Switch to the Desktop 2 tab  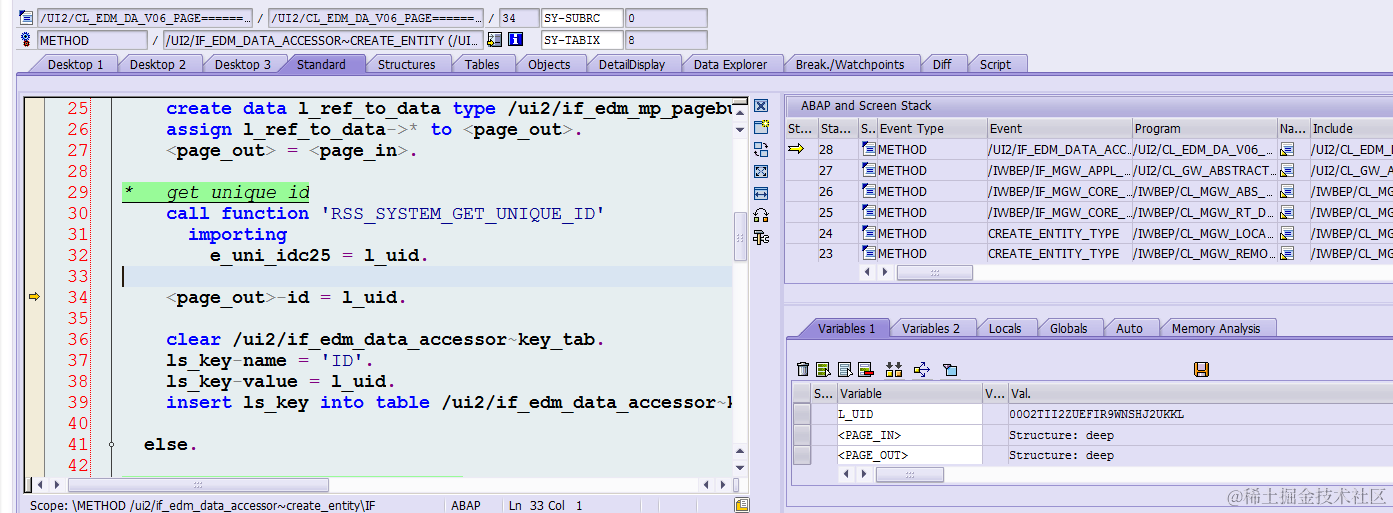coord(158,64)
